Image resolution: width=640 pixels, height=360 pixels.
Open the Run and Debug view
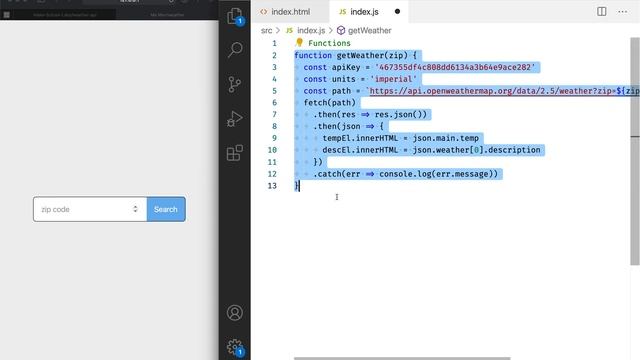(x=235, y=119)
